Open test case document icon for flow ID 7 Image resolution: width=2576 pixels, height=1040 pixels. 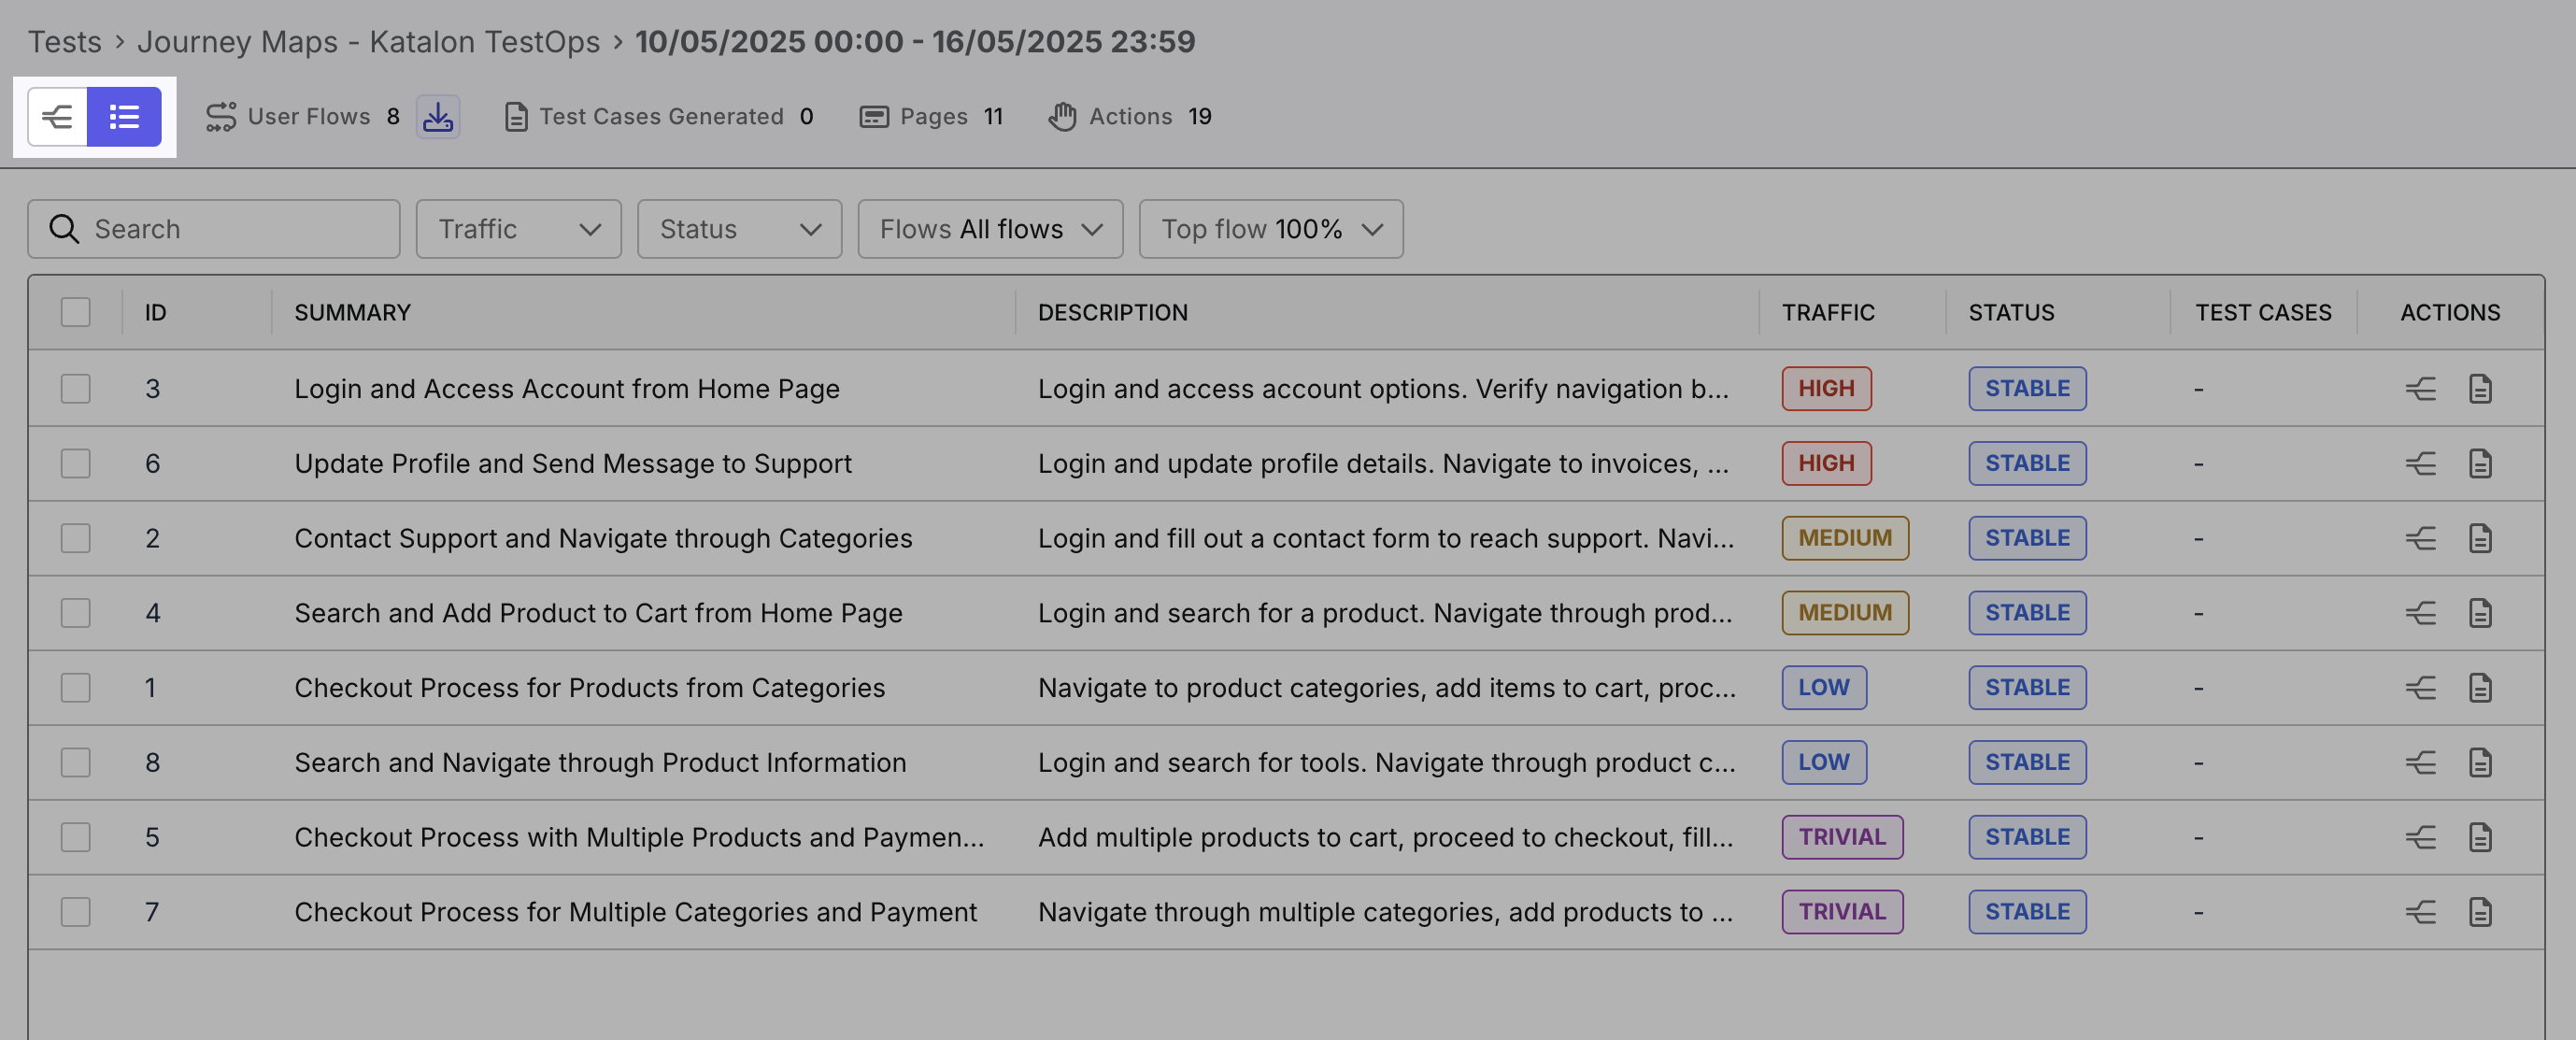coord(2480,911)
